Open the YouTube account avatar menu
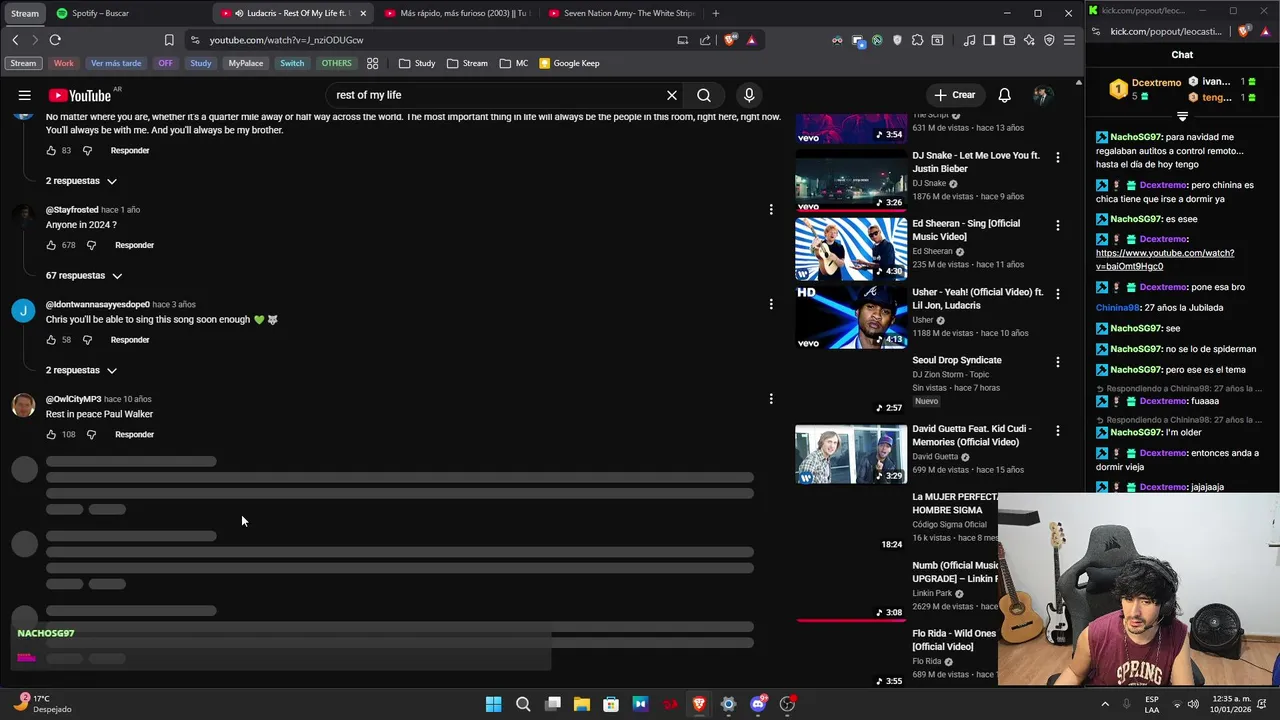This screenshot has width=1280, height=720. click(x=1042, y=95)
